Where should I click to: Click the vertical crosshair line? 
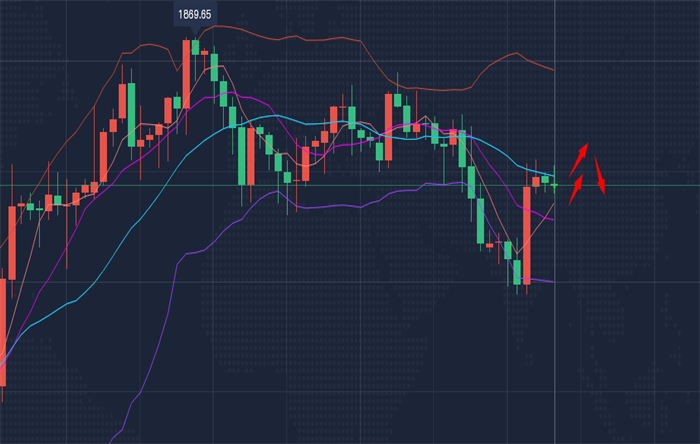click(555, 330)
